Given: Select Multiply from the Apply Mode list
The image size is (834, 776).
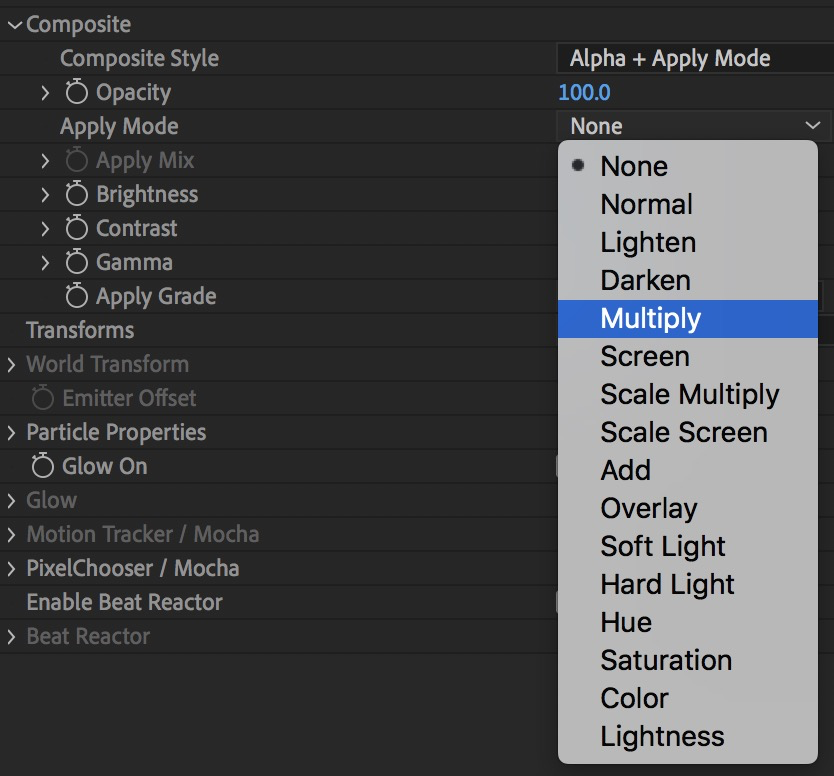Looking at the screenshot, I should 650,319.
